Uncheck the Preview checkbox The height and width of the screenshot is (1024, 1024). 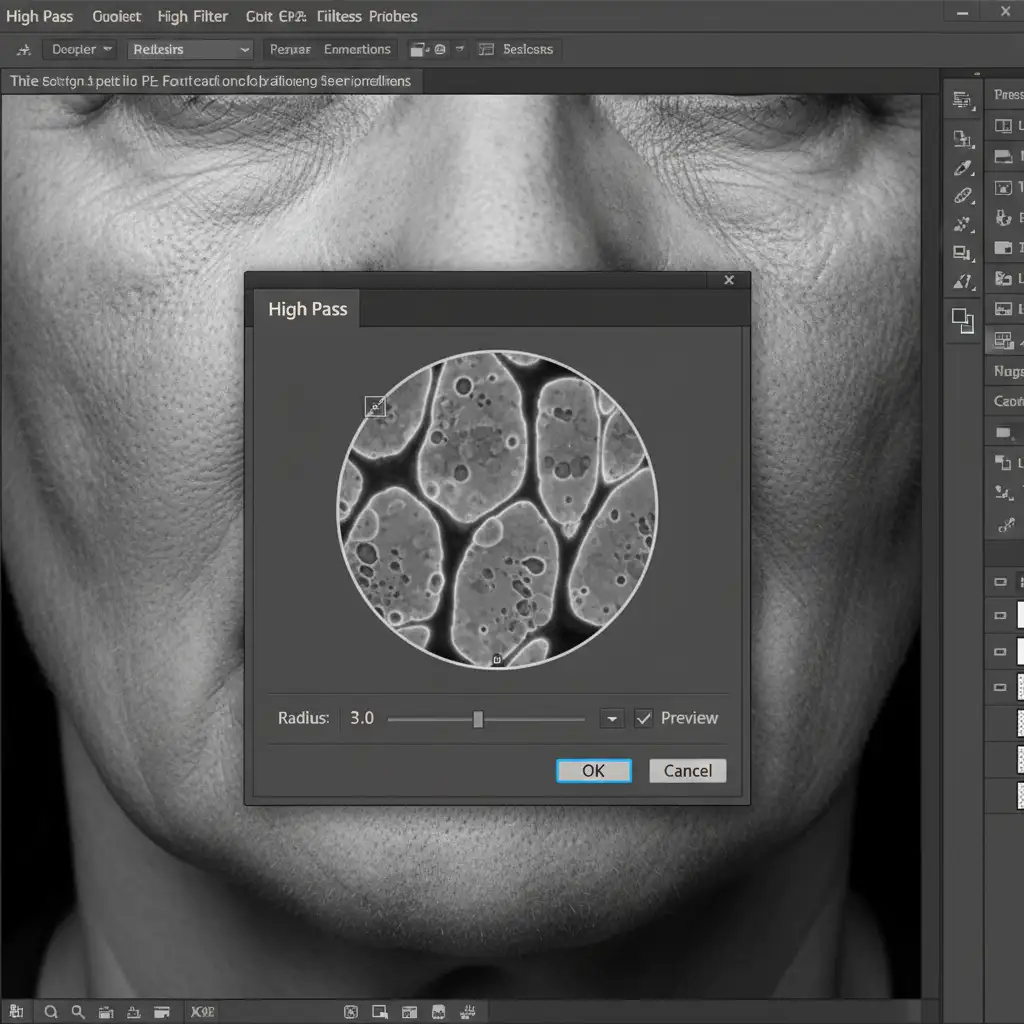pyautogui.click(x=644, y=718)
